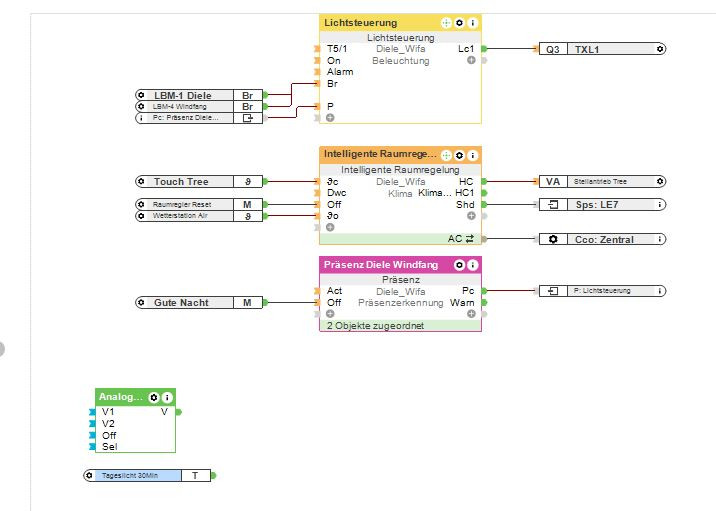716x511 pixels.
Task: Click the T5/1 input of Lichtsteuerung
Action: 337,49
